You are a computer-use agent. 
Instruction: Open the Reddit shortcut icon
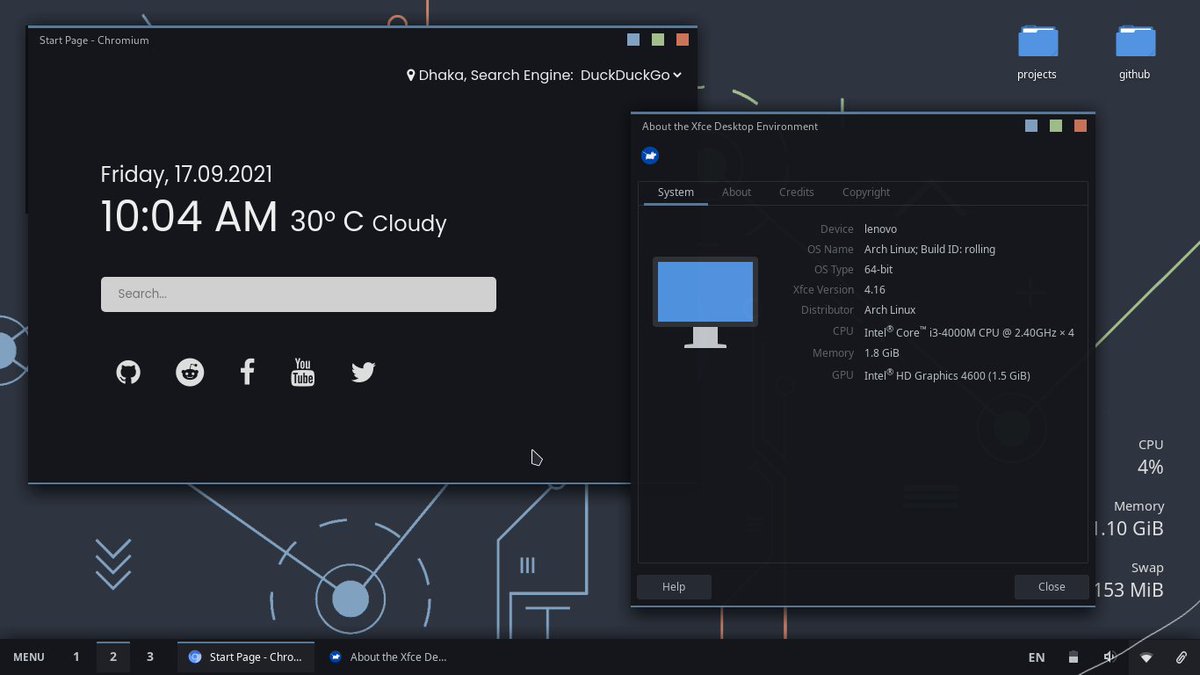pyautogui.click(x=190, y=373)
